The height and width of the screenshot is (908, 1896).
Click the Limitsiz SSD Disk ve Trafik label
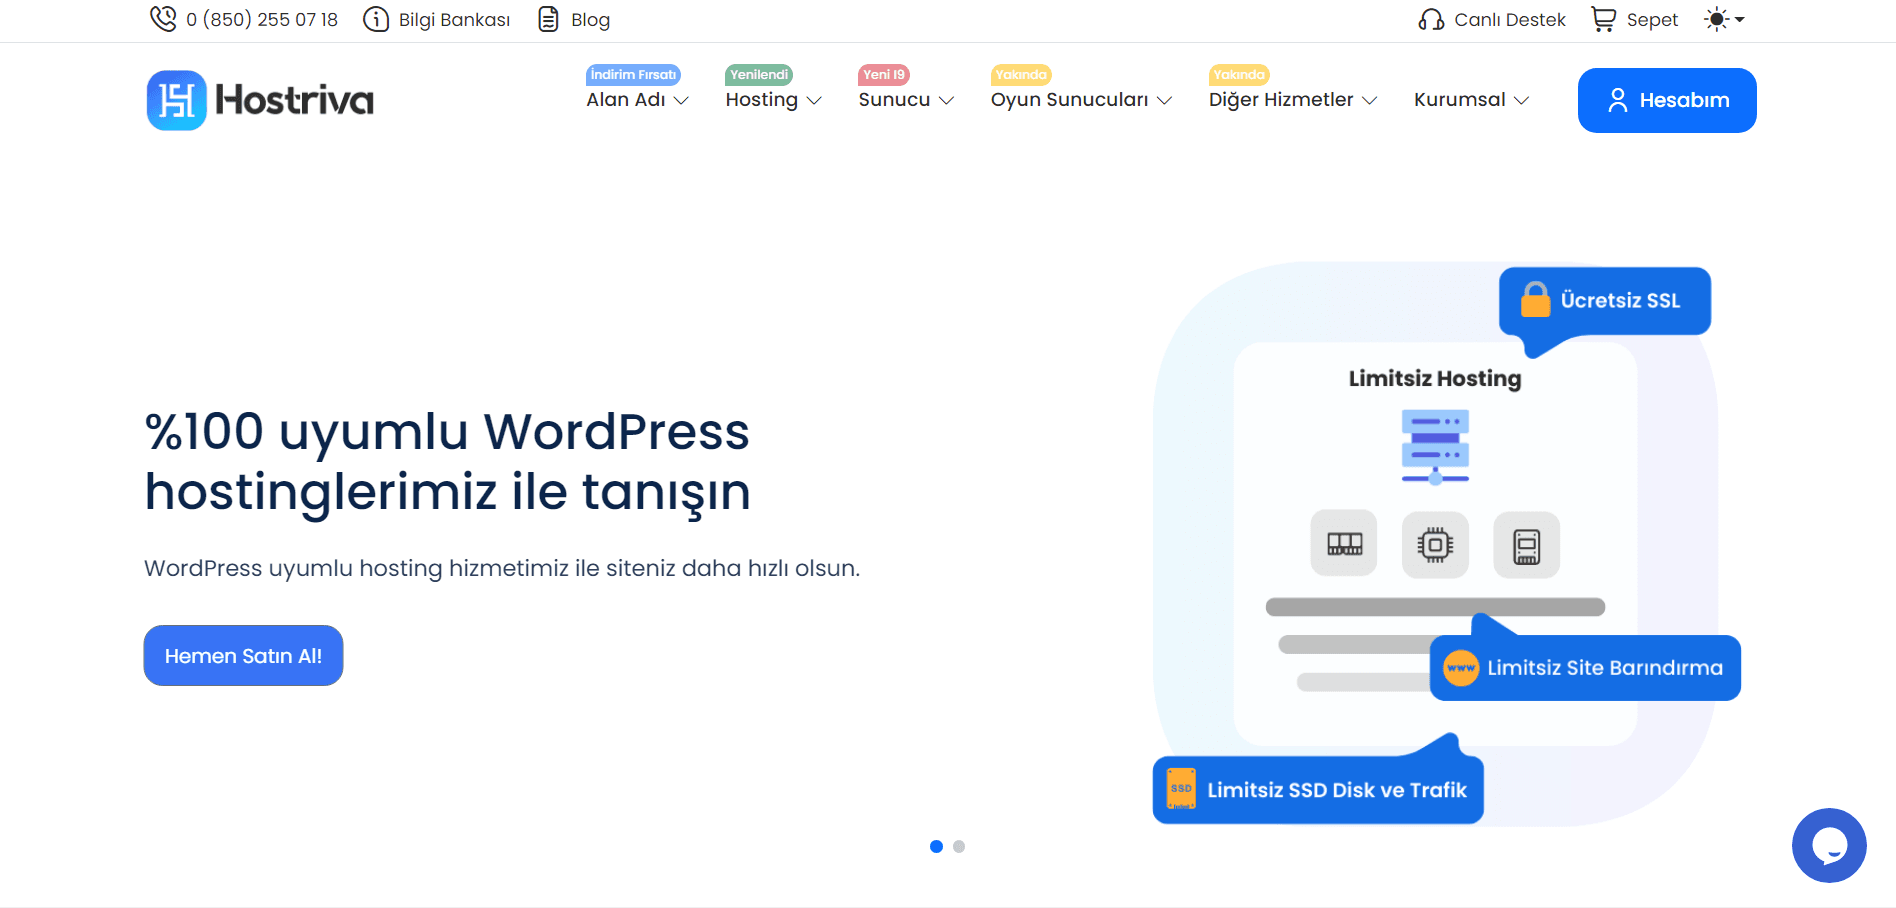coord(1337,790)
